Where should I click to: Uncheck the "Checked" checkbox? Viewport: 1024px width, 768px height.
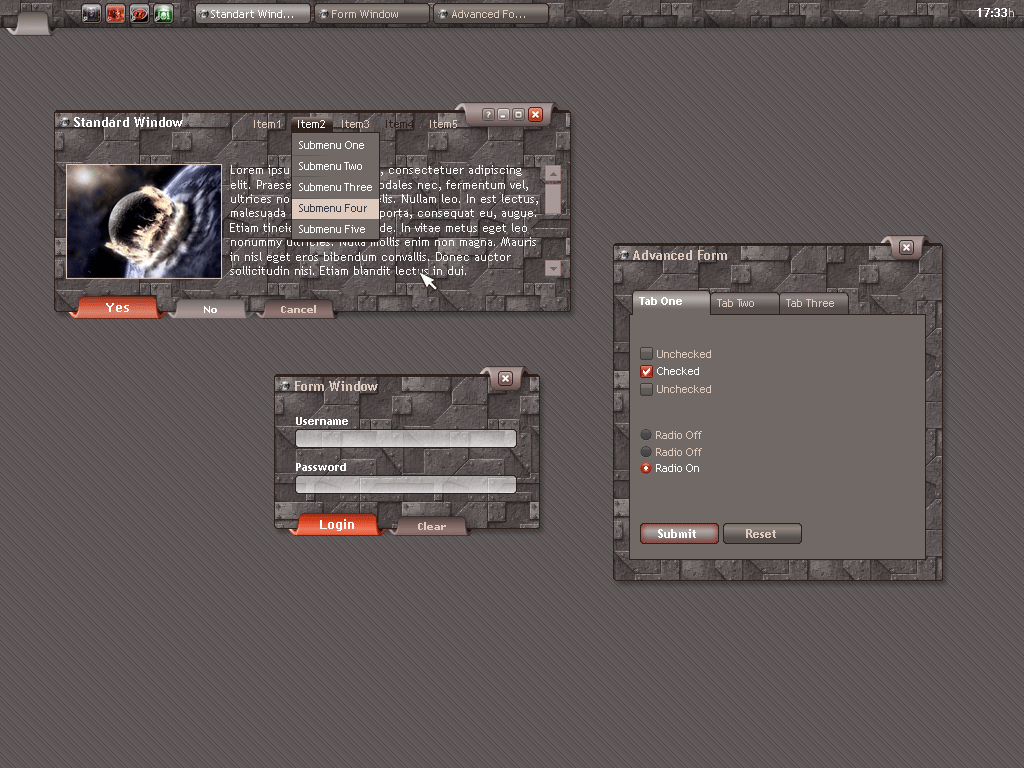point(646,371)
